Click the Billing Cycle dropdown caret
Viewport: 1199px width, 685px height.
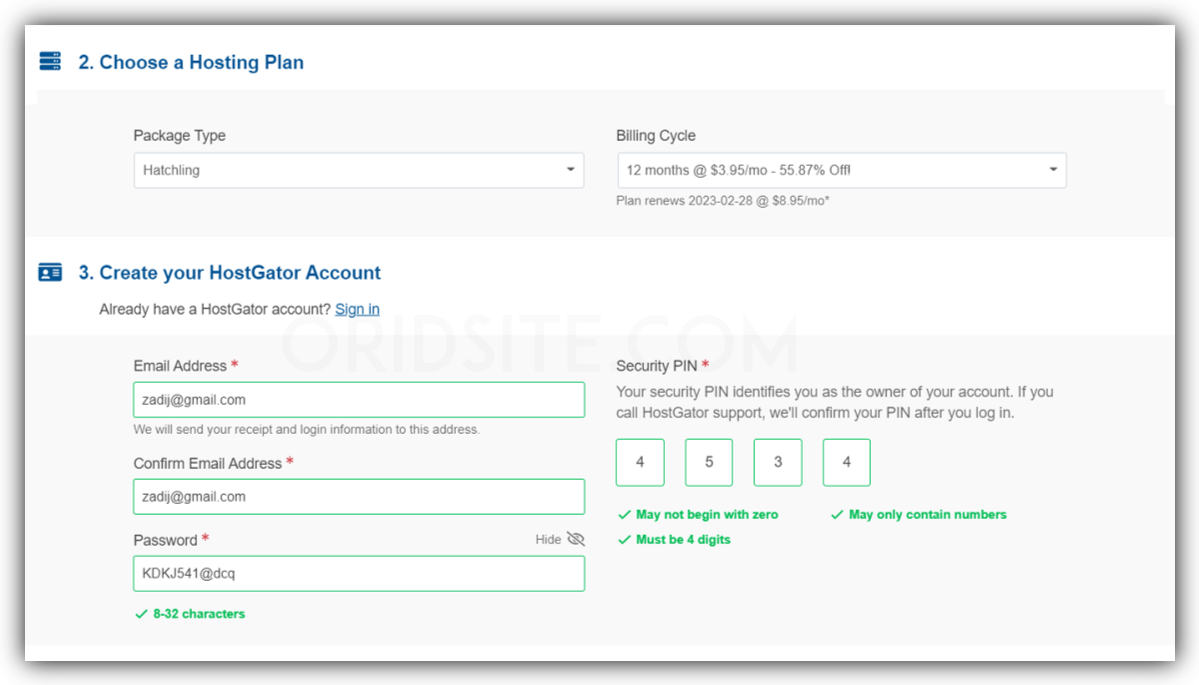pyautogui.click(x=1053, y=170)
